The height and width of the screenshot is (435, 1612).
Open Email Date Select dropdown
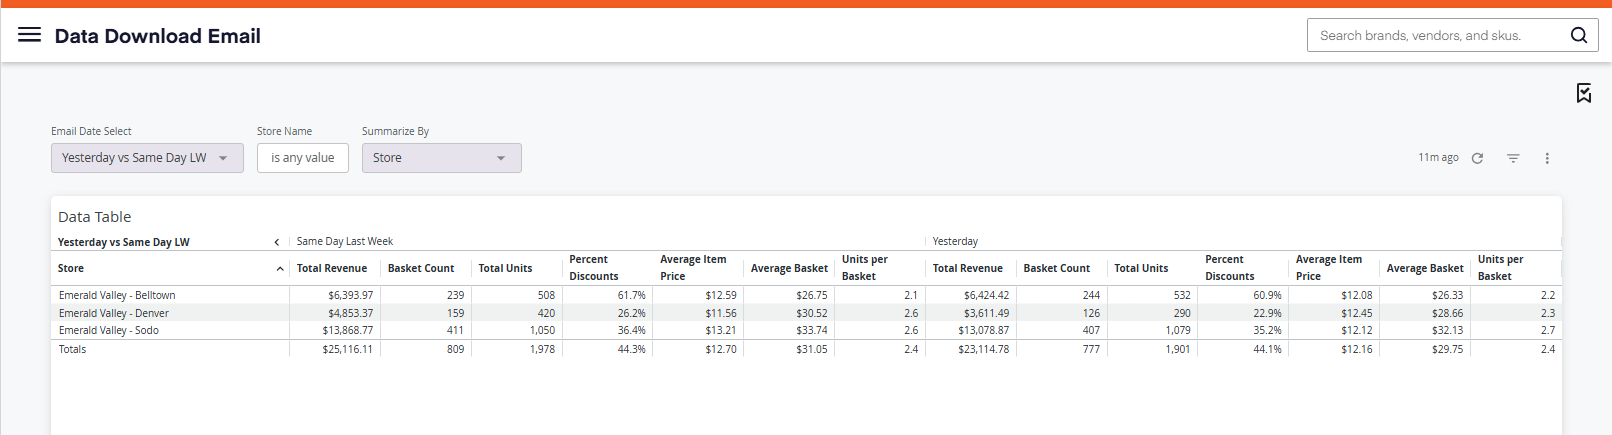coord(147,158)
